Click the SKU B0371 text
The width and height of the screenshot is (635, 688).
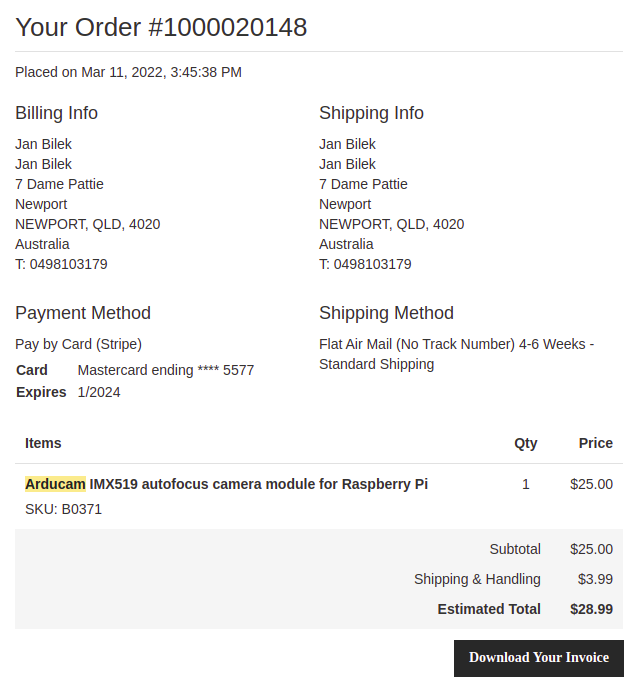point(63,509)
